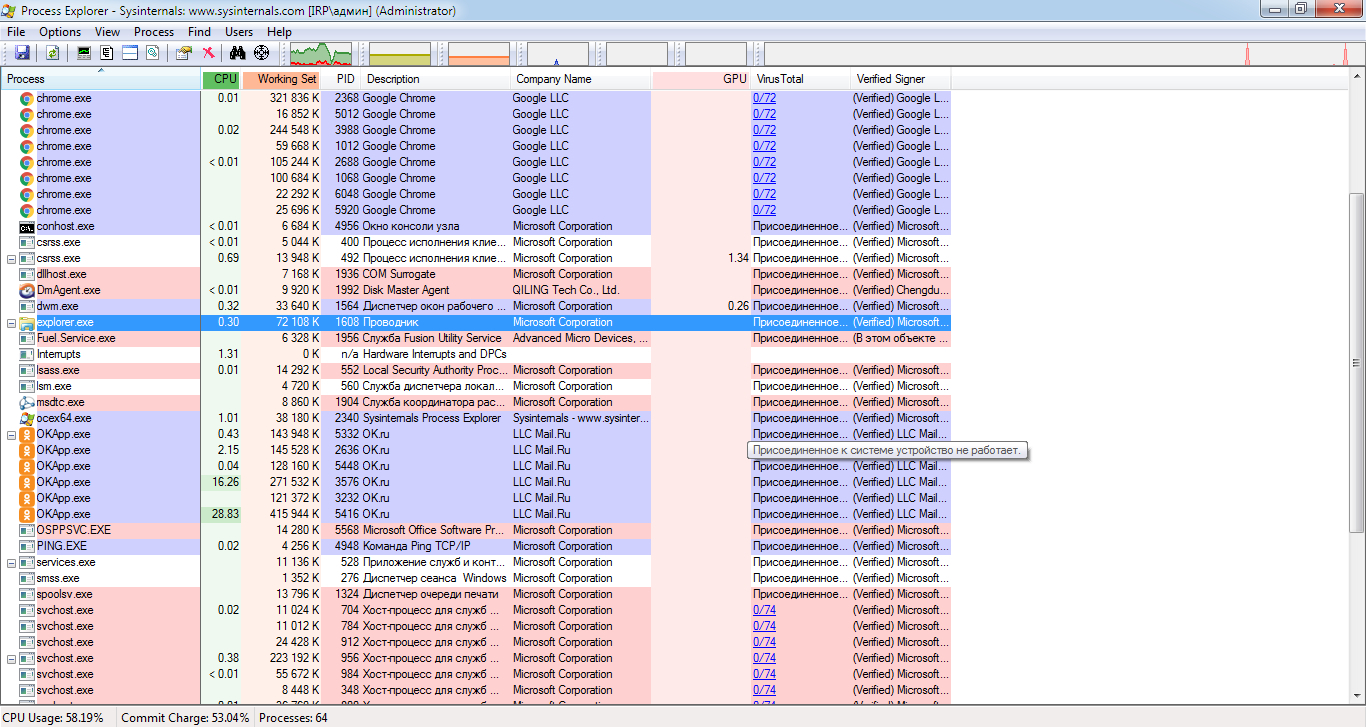The width and height of the screenshot is (1366, 728).
Task: Select the OSPPSVC.EXE process row
Action: pyautogui.click(x=476, y=530)
